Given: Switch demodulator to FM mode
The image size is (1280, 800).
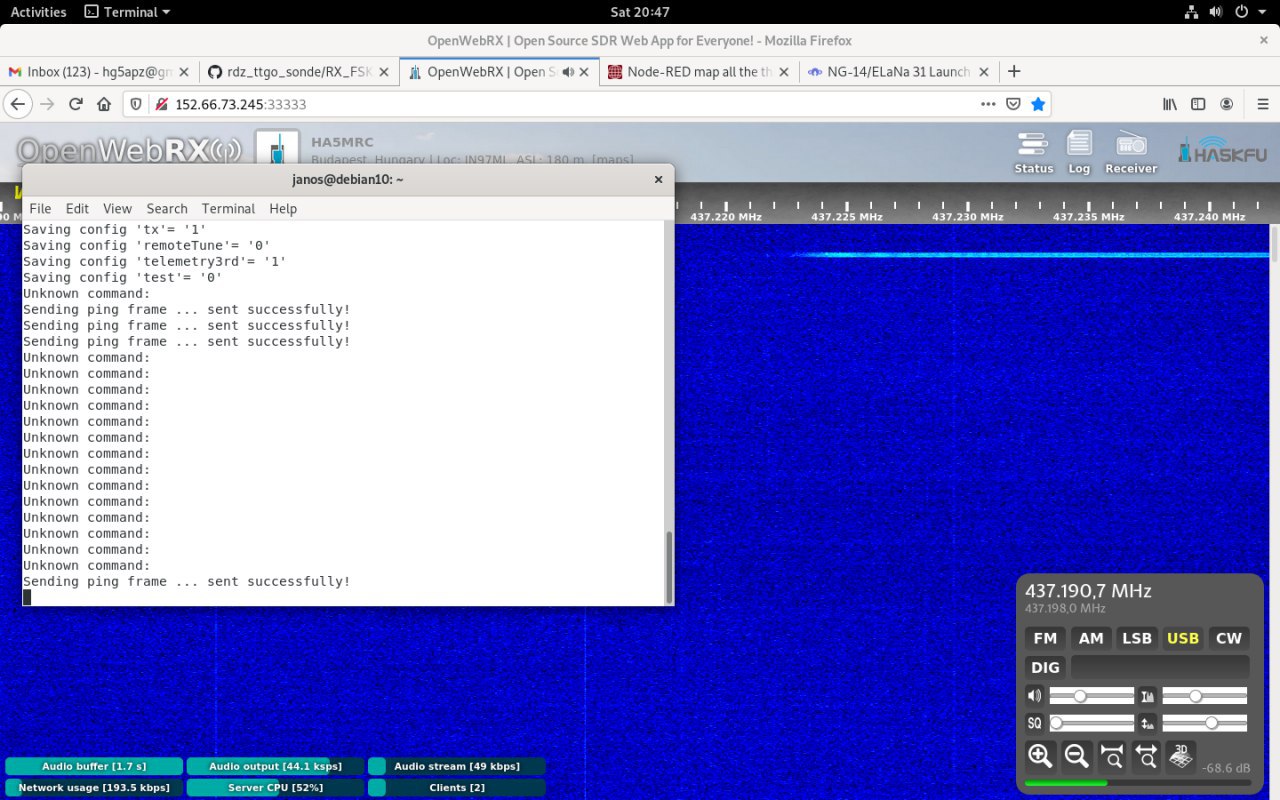Looking at the screenshot, I should [x=1045, y=638].
